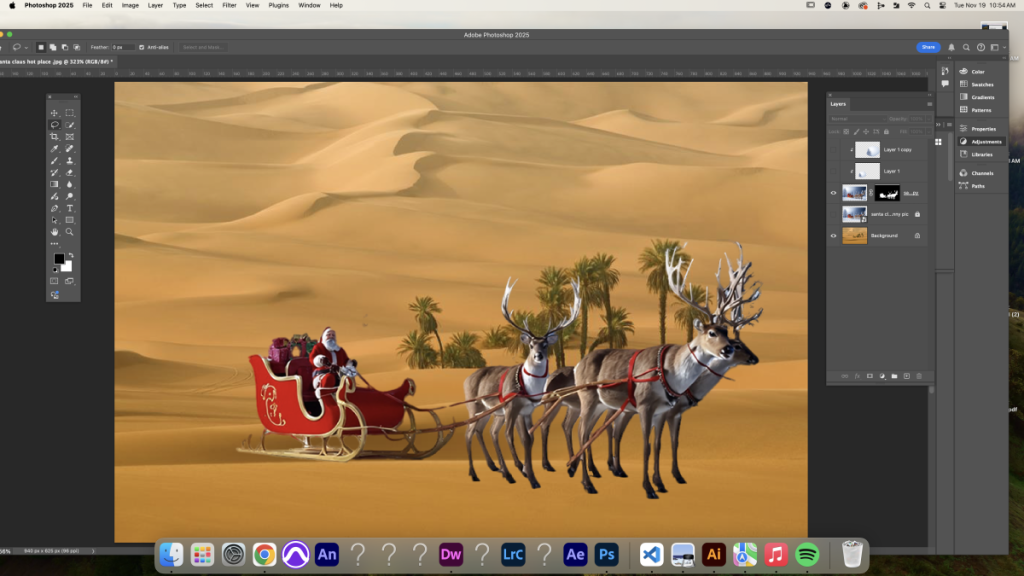
Task: Toggle Lock transparent pixels in Layers panel
Action: (x=846, y=131)
